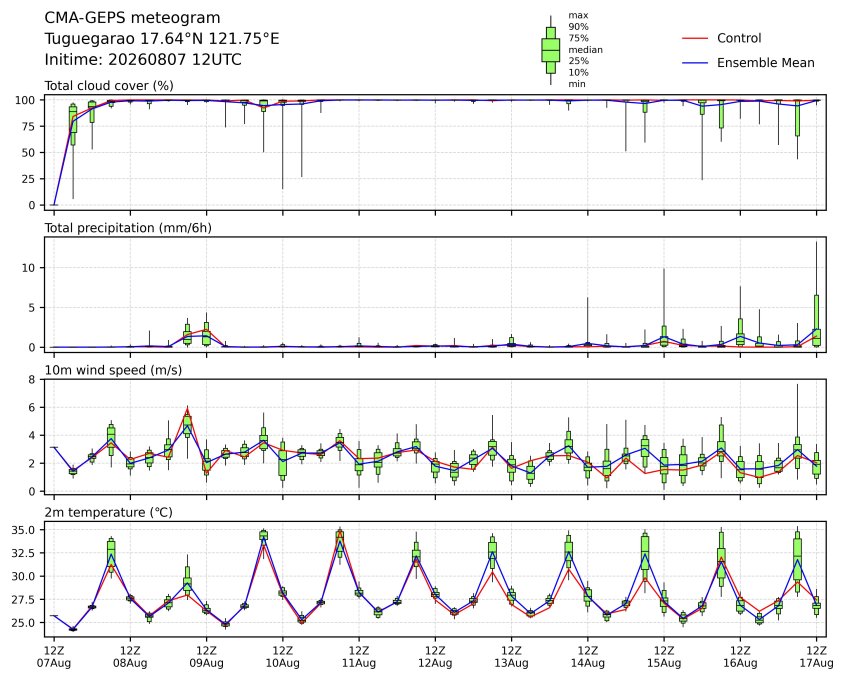Image resolution: width=845 pixels, height=680 pixels.
Task: Click the '5' precipitation axis value
Action: pos(32,308)
